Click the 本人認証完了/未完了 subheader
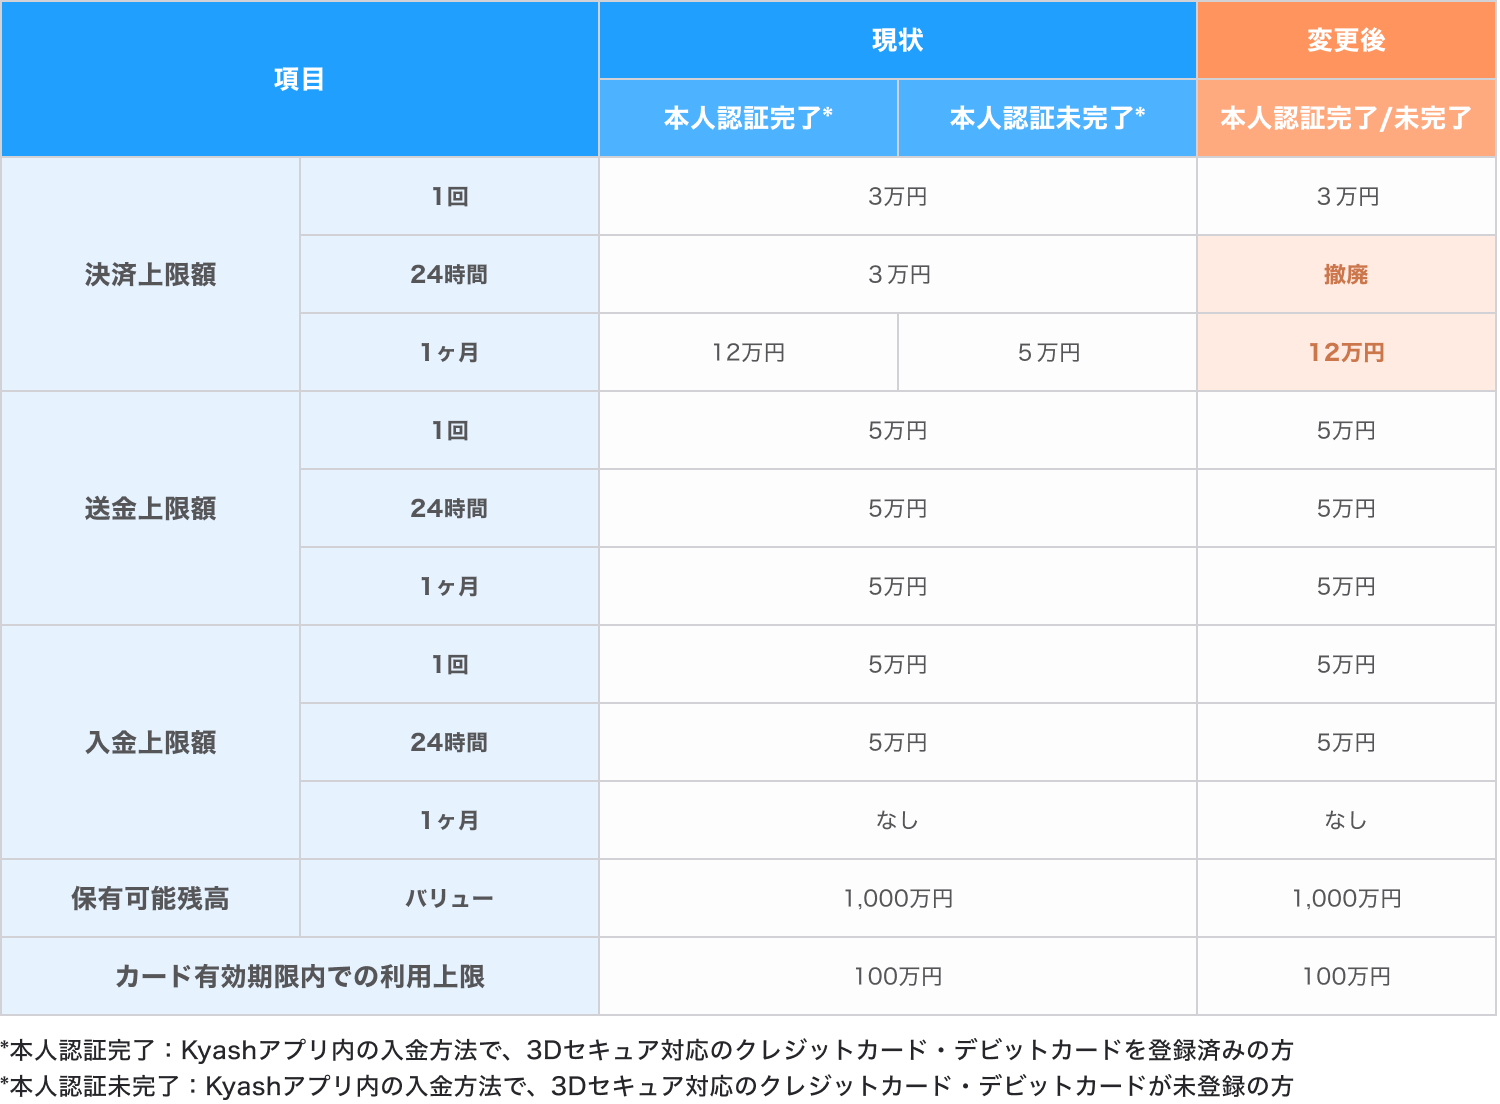 click(1346, 117)
